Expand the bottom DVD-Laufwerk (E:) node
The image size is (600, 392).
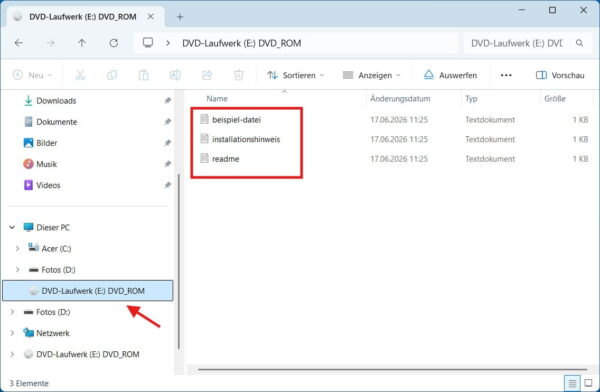12,354
